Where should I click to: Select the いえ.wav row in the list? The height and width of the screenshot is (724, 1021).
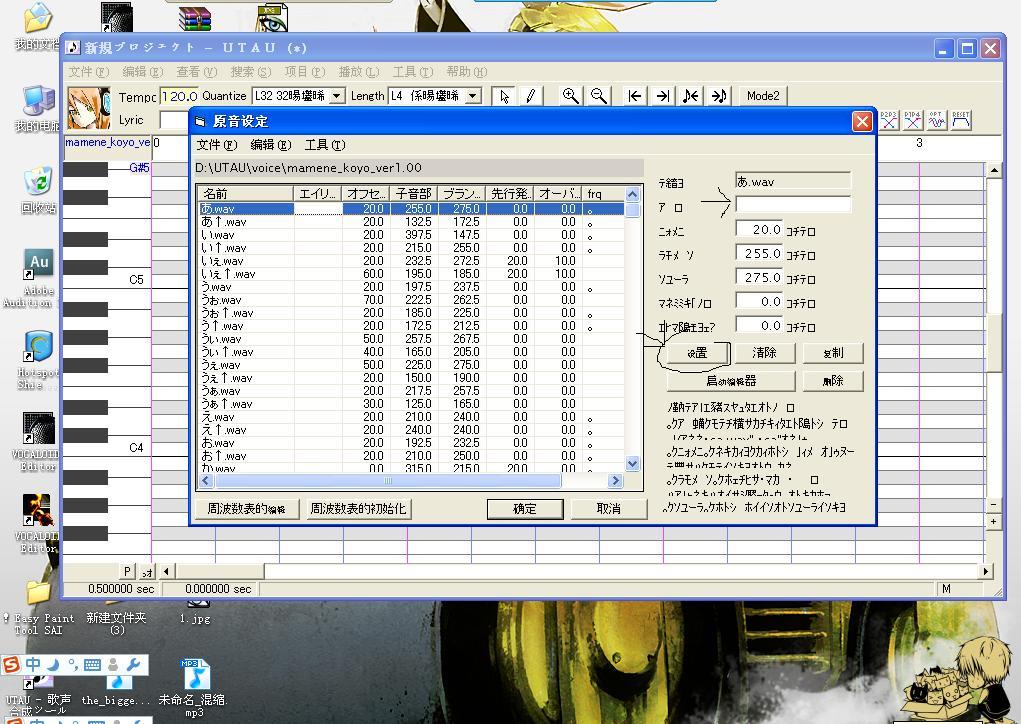click(x=410, y=261)
